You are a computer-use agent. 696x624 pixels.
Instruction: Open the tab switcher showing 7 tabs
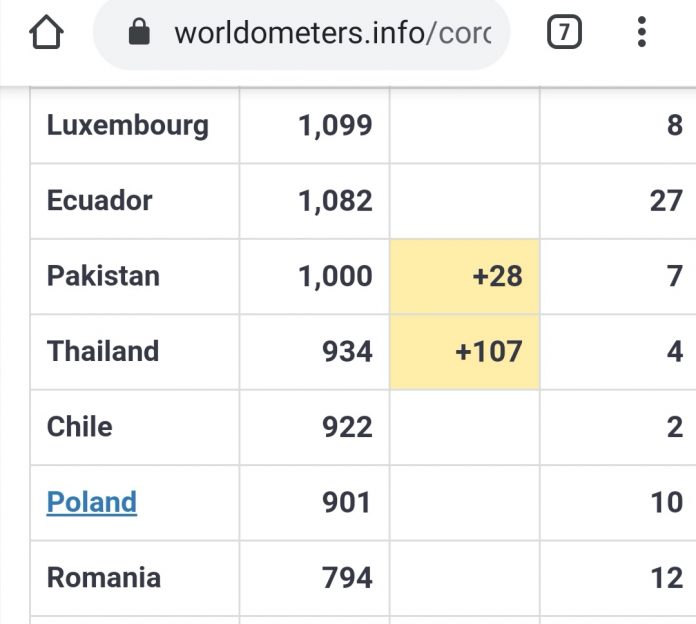click(x=564, y=34)
